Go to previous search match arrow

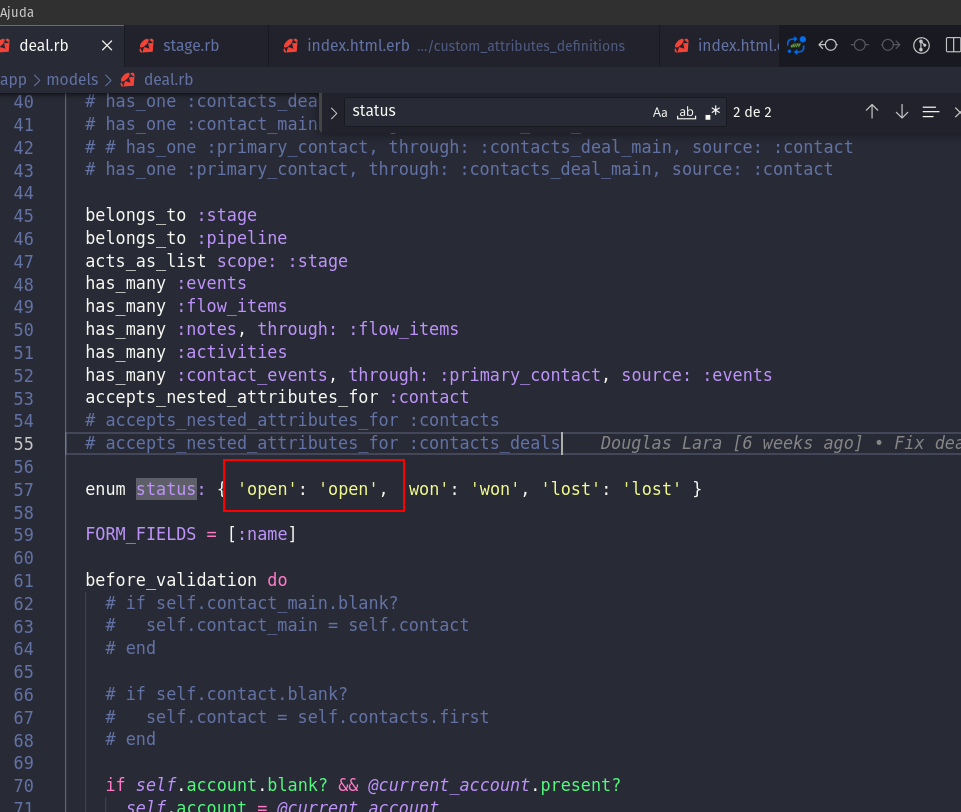pos(871,112)
